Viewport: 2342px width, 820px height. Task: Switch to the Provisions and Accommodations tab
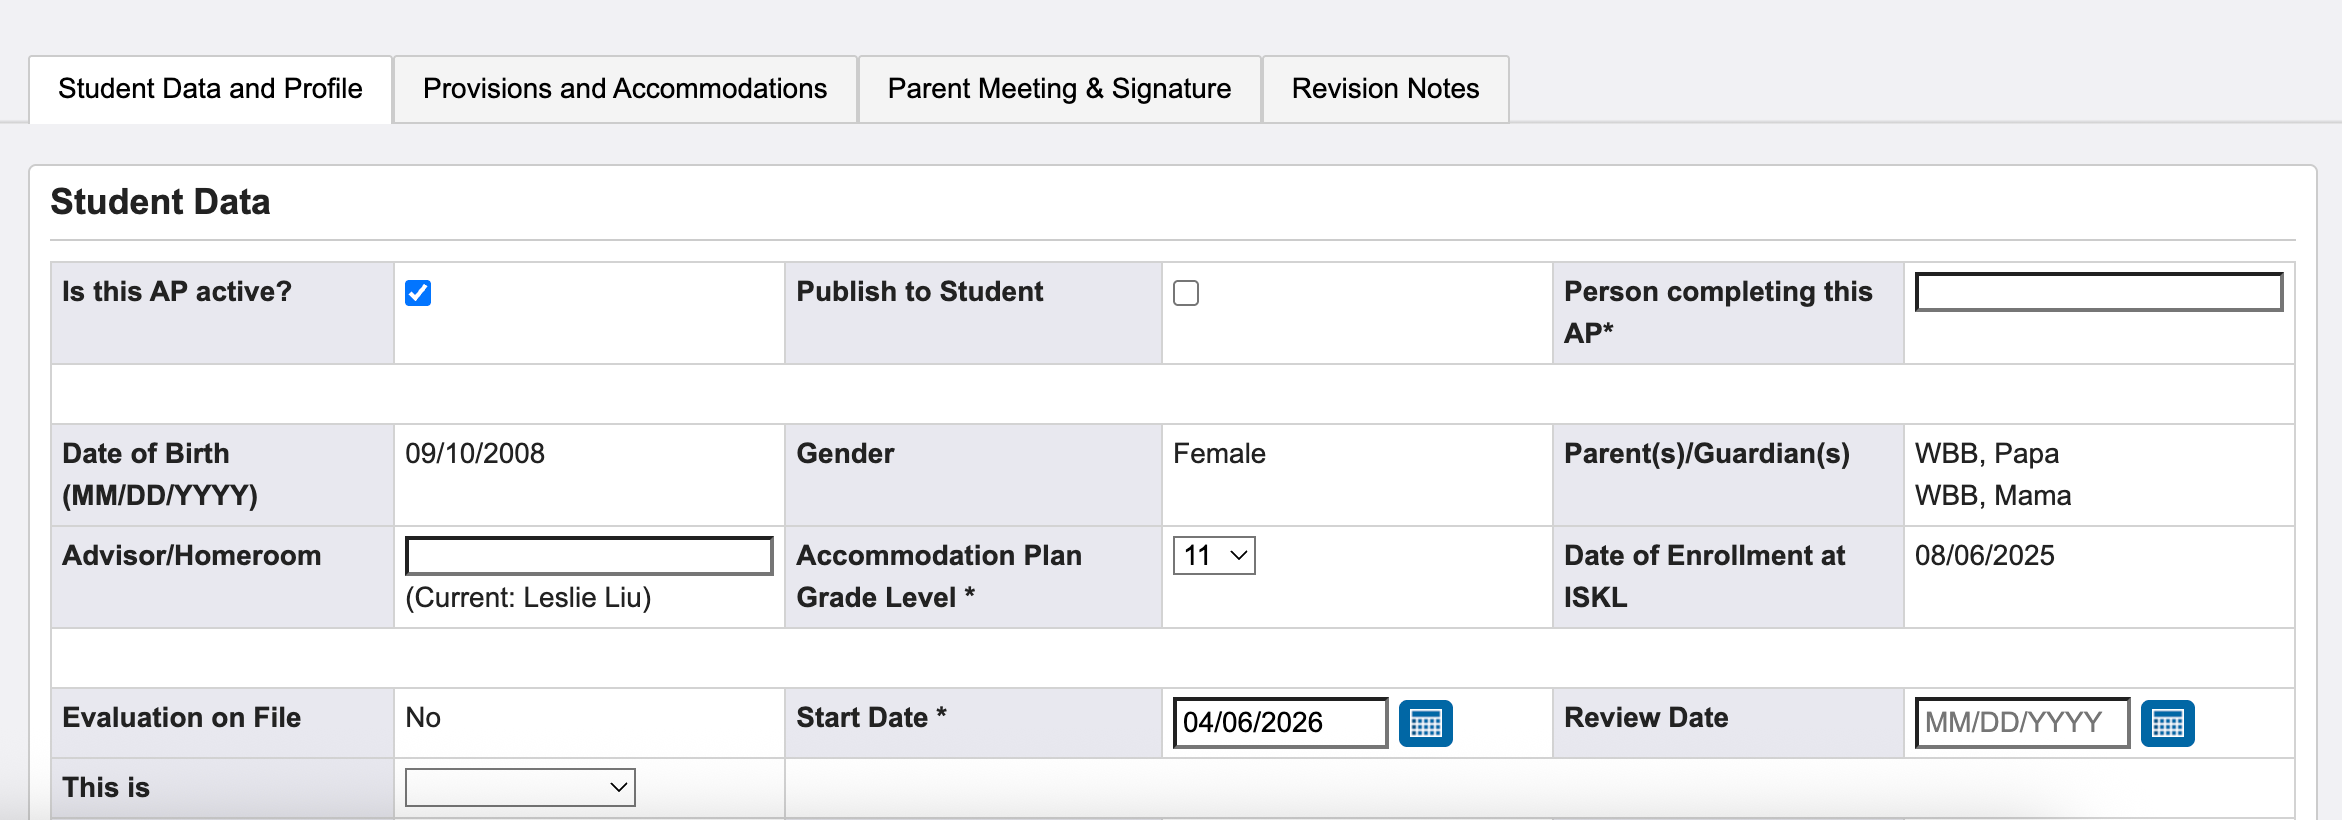(x=625, y=89)
